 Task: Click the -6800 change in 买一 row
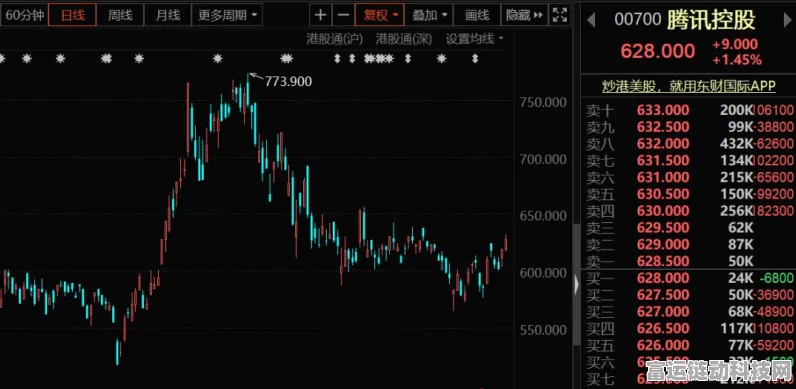pyautogui.click(x=776, y=278)
